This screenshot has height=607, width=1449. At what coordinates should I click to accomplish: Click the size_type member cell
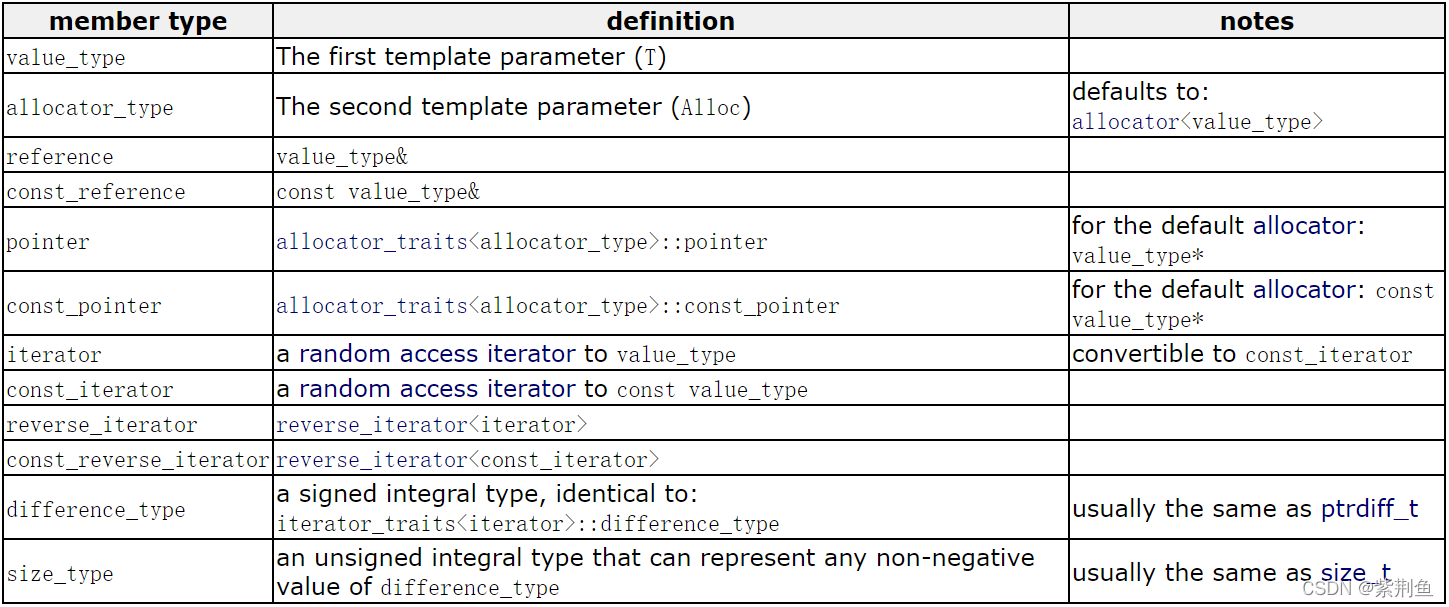click(138, 573)
